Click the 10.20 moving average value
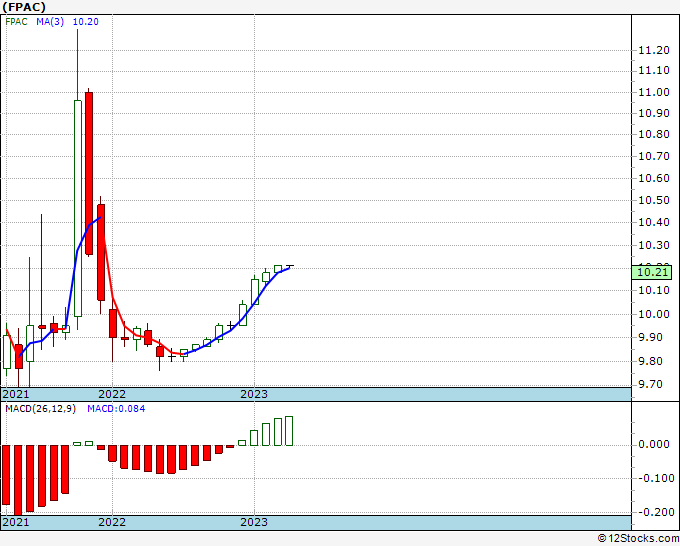This screenshot has width=680, height=546. tap(85, 22)
